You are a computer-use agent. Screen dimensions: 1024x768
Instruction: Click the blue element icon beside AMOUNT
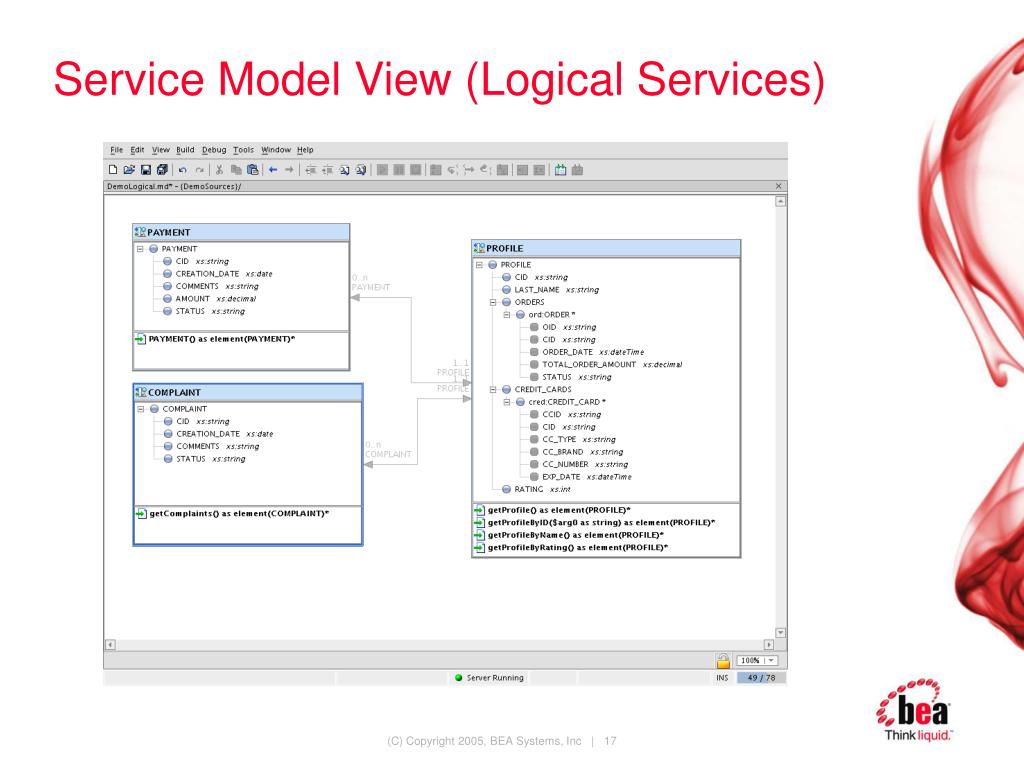pos(167,298)
